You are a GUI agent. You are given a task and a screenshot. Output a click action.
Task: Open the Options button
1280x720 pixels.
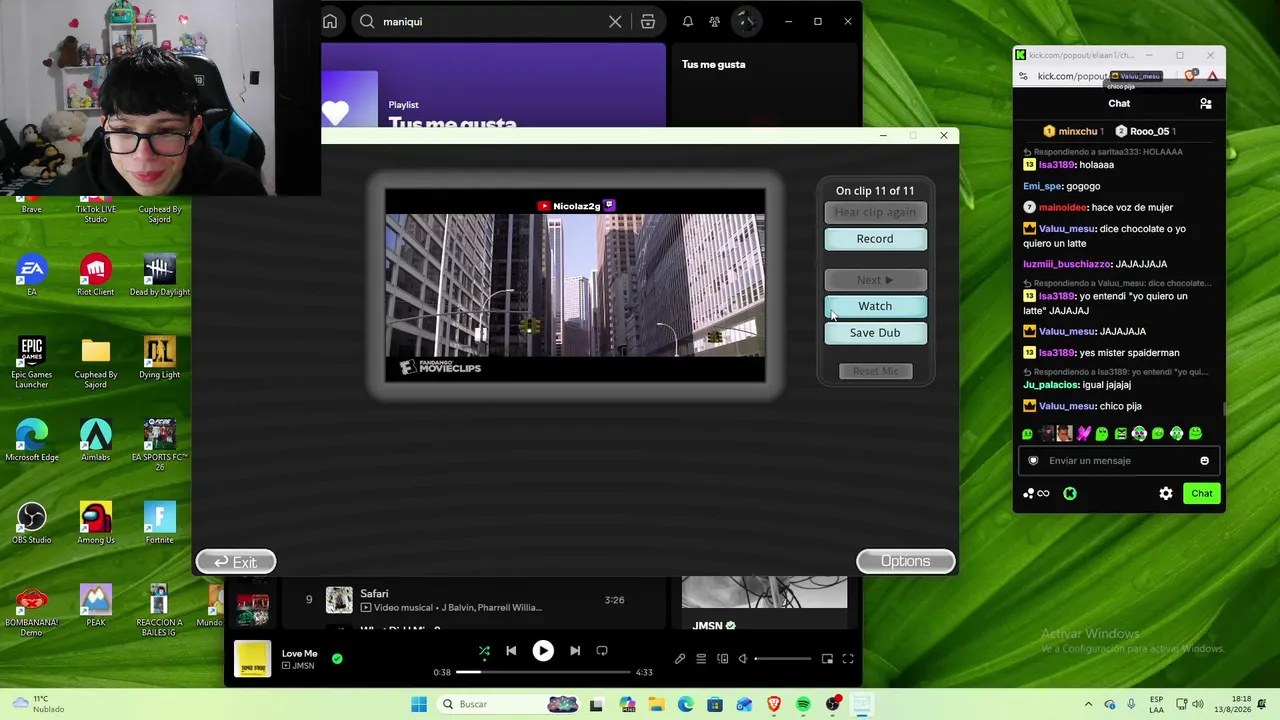pyautogui.click(x=905, y=561)
